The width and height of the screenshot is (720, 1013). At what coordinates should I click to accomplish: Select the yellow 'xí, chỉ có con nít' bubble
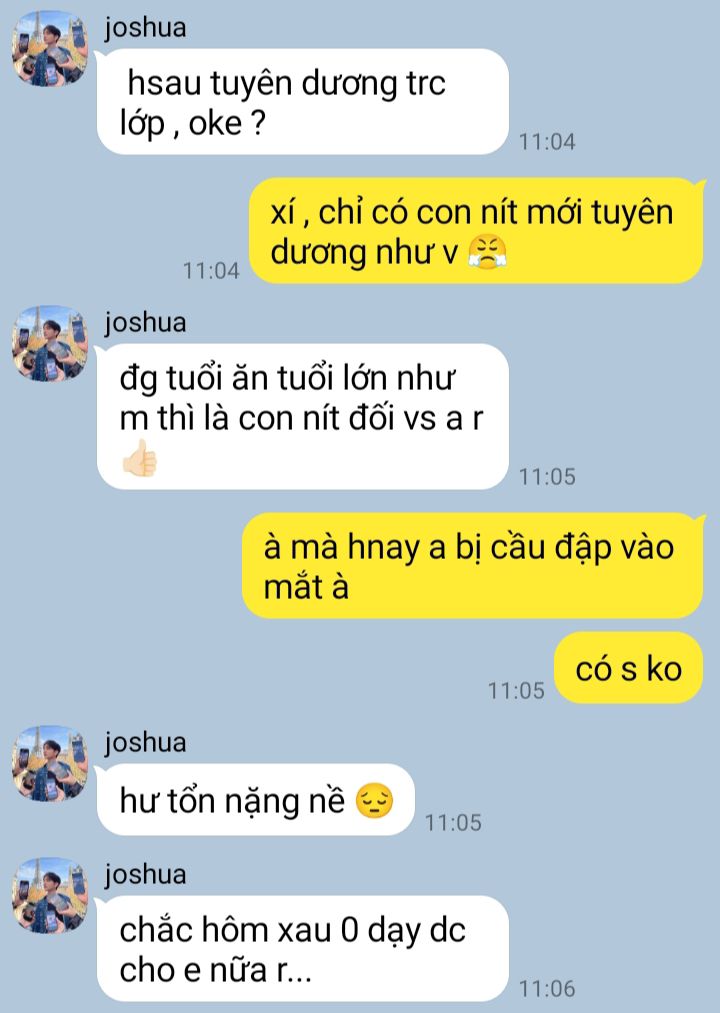(x=476, y=231)
